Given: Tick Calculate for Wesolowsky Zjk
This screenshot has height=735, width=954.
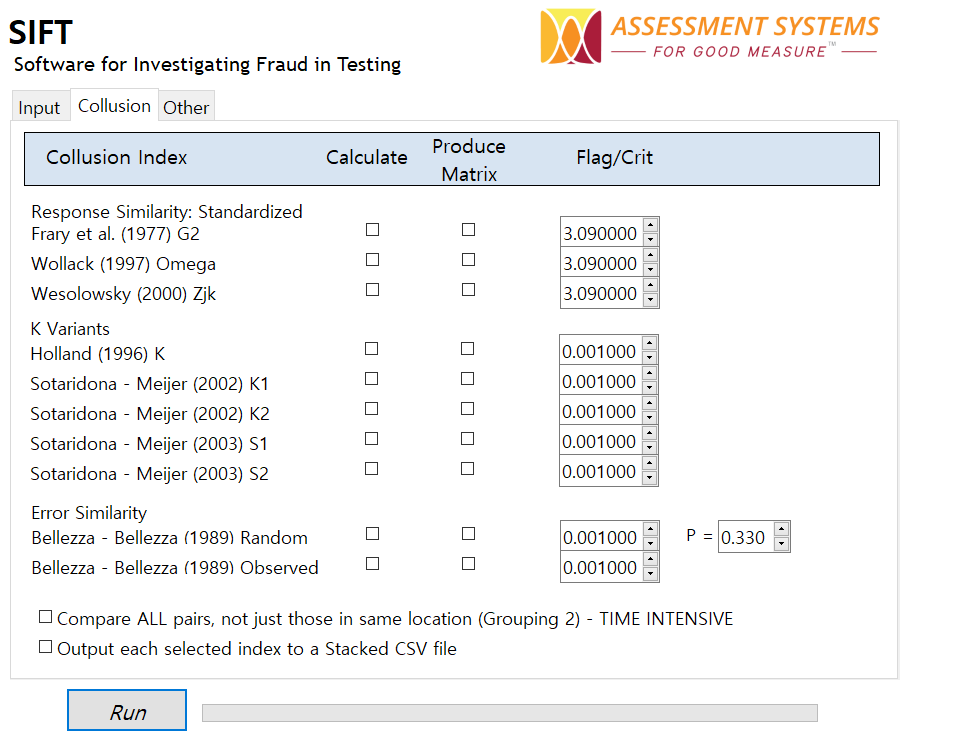Looking at the screenshot, I should [x=372, y=290].
